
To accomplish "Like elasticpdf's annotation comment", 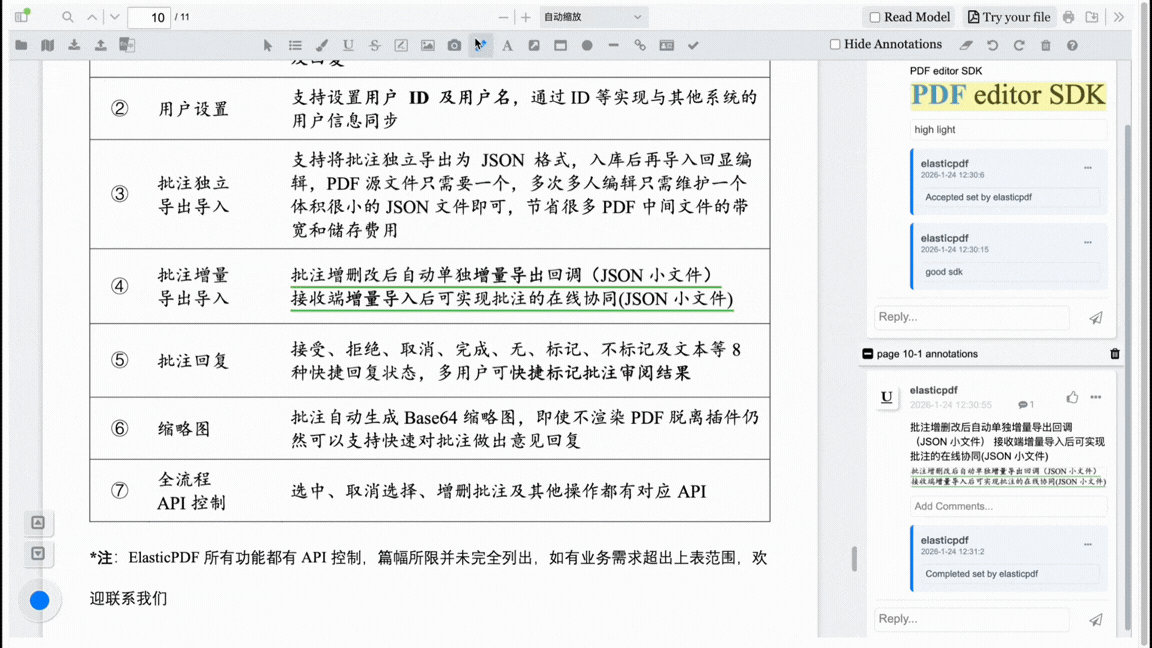I will point(1071,397).
